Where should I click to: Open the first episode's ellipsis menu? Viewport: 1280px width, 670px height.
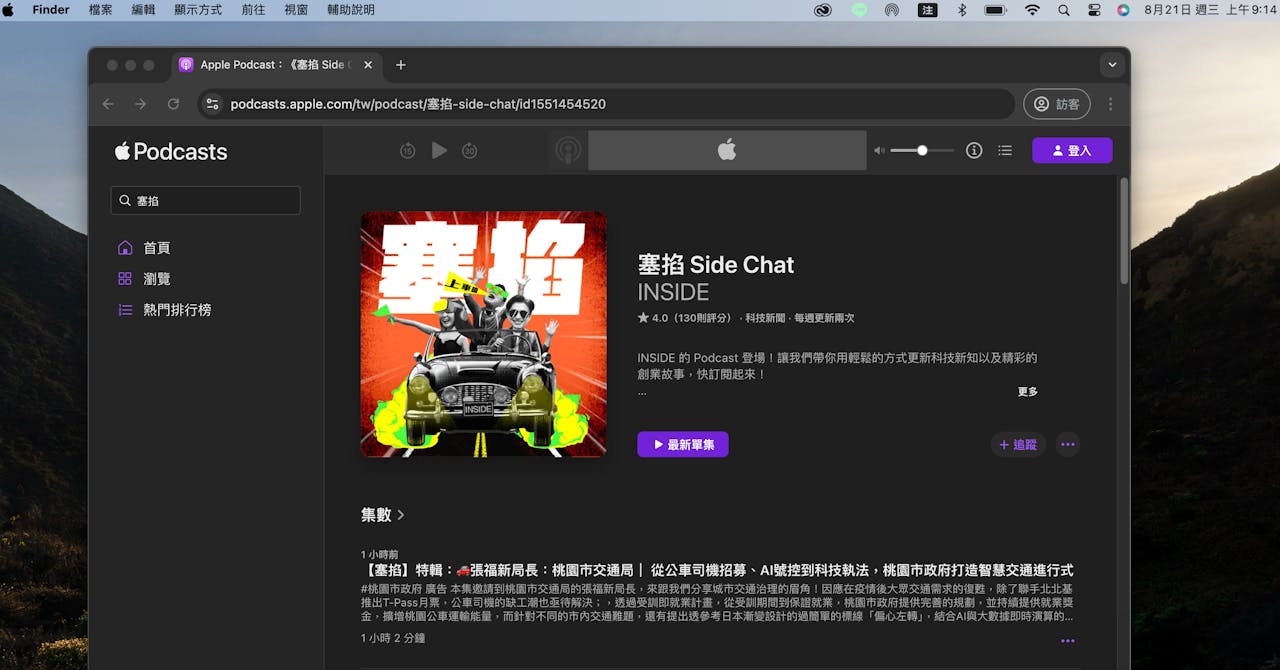(x=1067, y=641)
